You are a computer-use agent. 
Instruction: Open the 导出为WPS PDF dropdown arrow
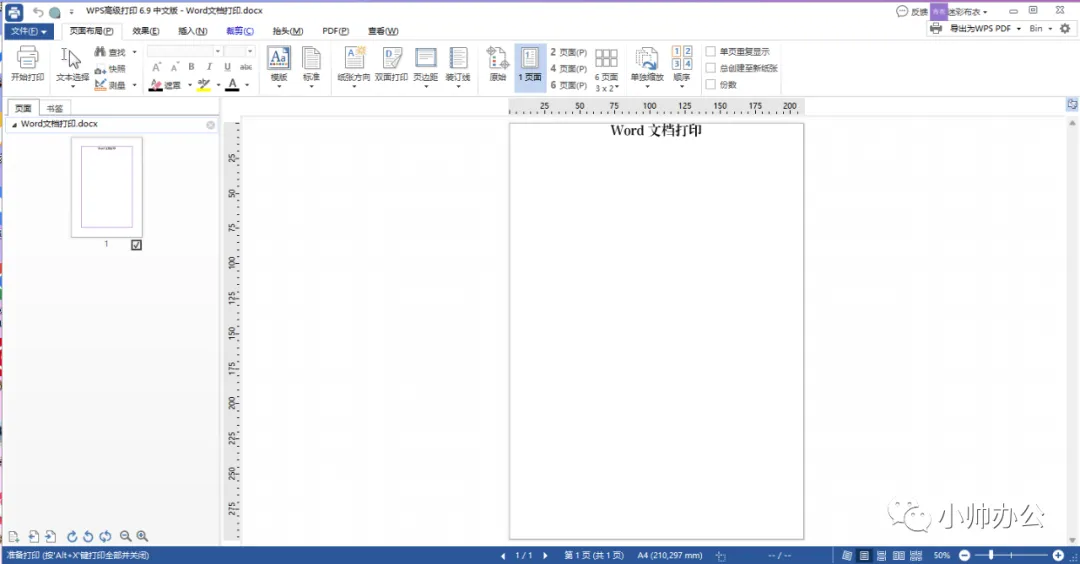1019,29
